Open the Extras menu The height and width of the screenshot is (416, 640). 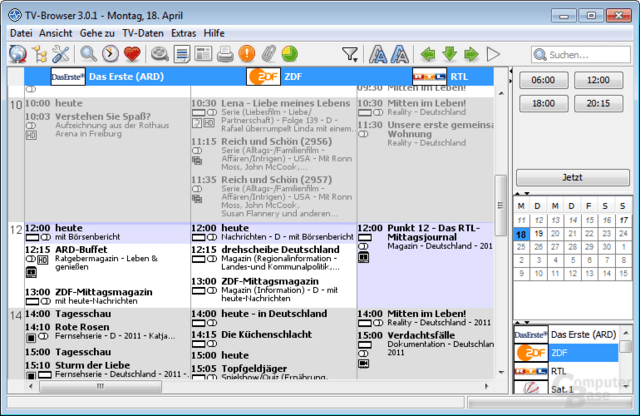point(183,33)
